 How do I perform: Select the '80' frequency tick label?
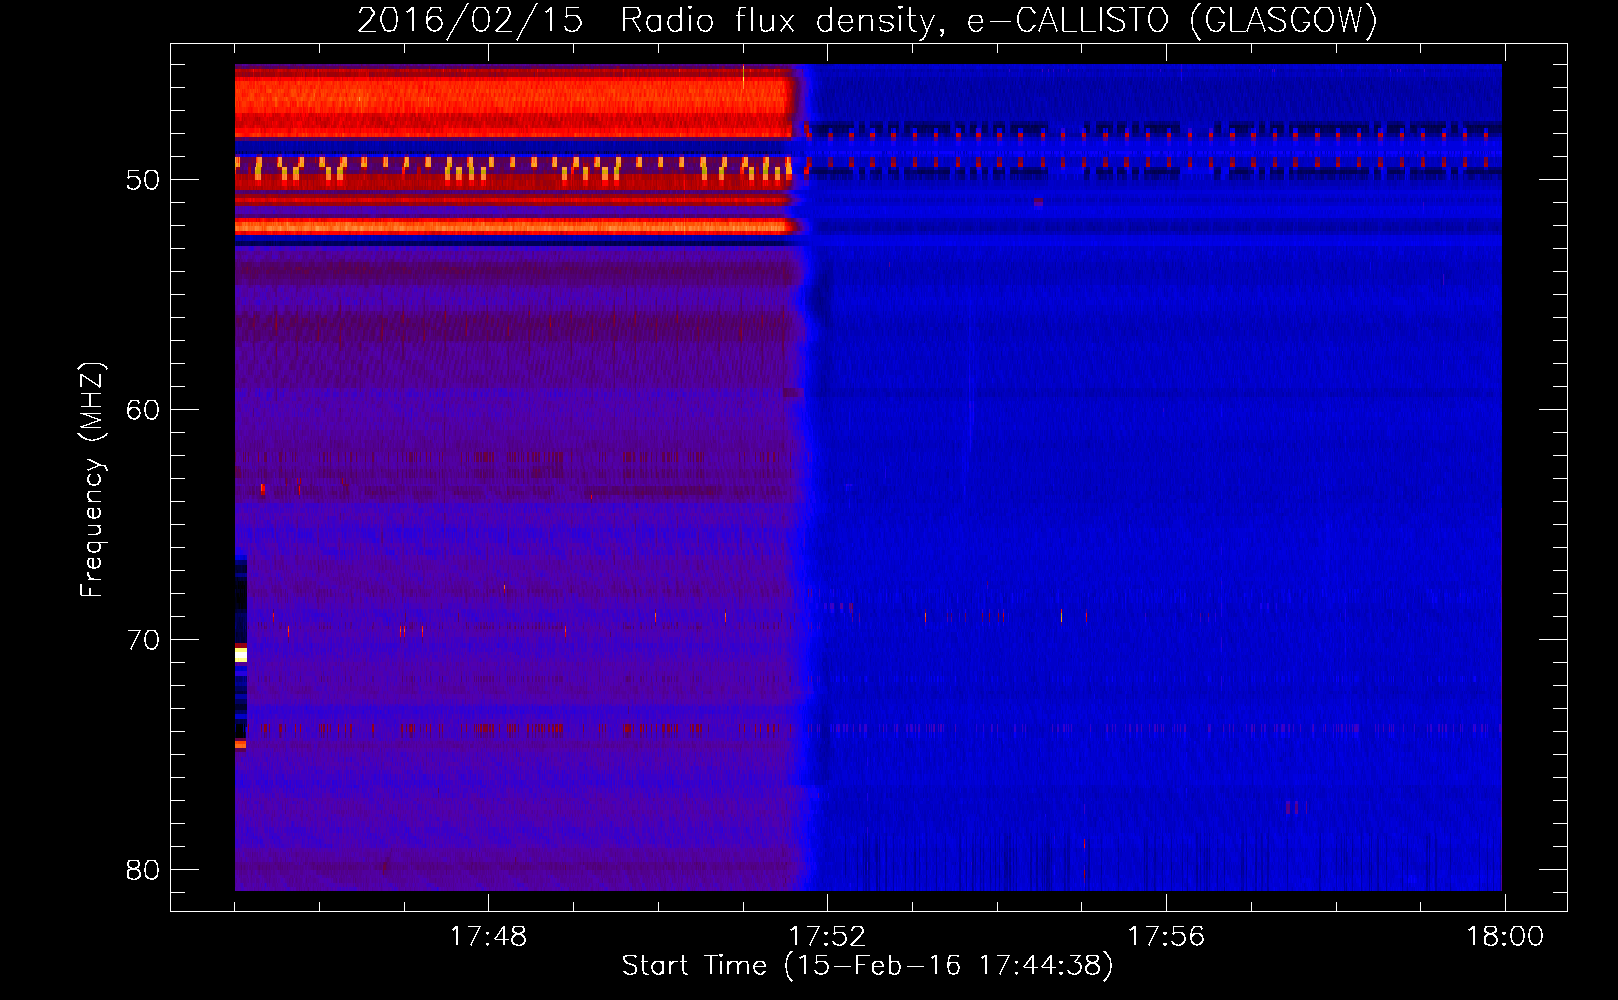pos(143,870)
